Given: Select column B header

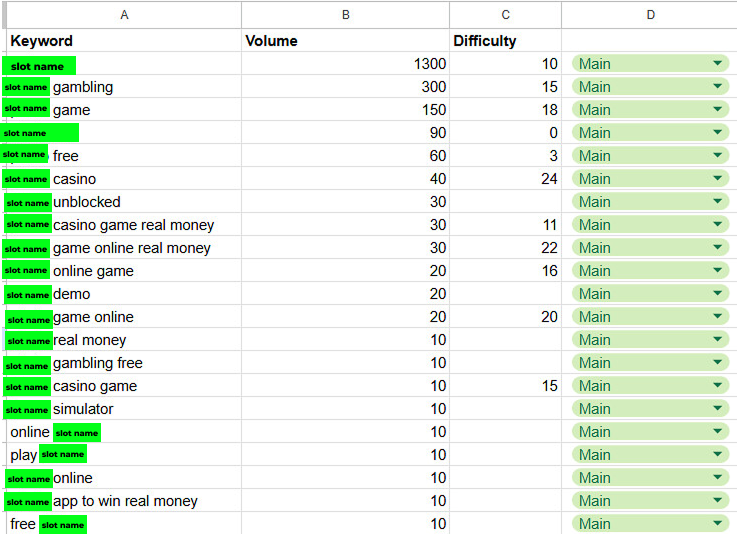Looking at the screenshot, I should (x=345, y=15).
